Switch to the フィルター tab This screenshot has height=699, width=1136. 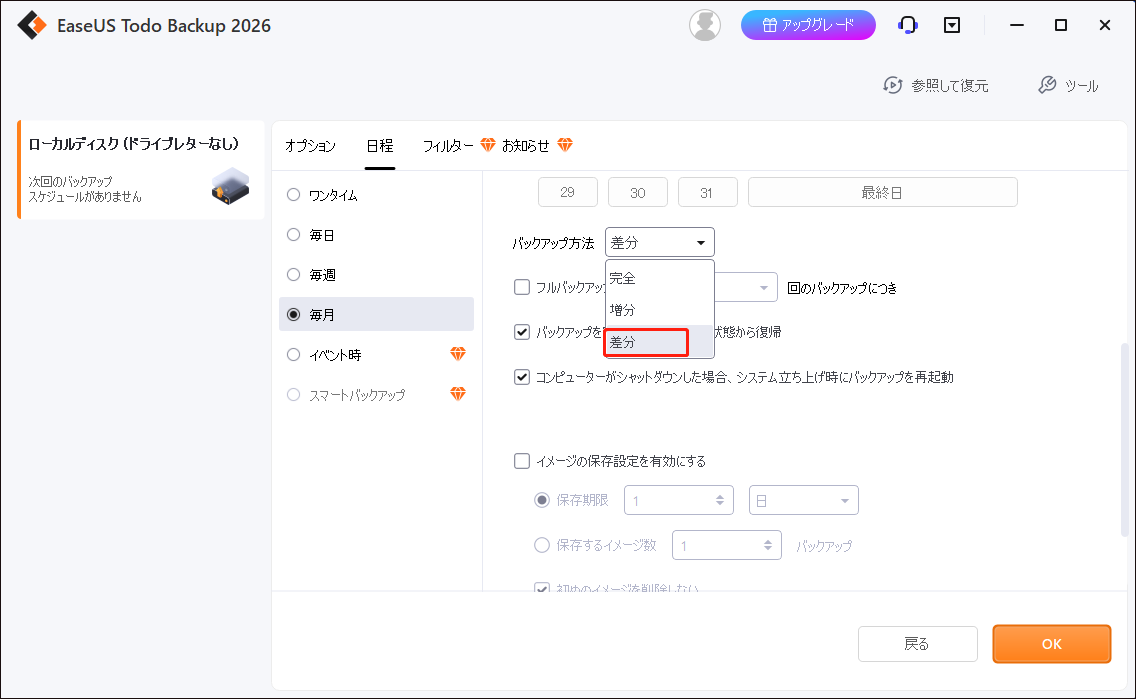pyautogui.click(x=448, y=146)
